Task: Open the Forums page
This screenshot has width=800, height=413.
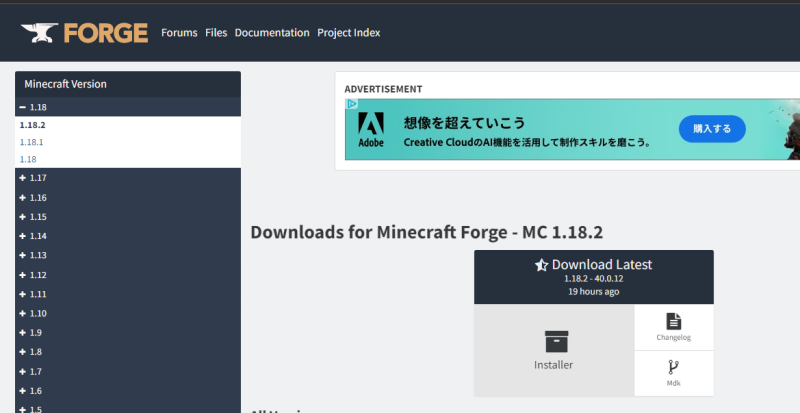Action: point(179,33)
